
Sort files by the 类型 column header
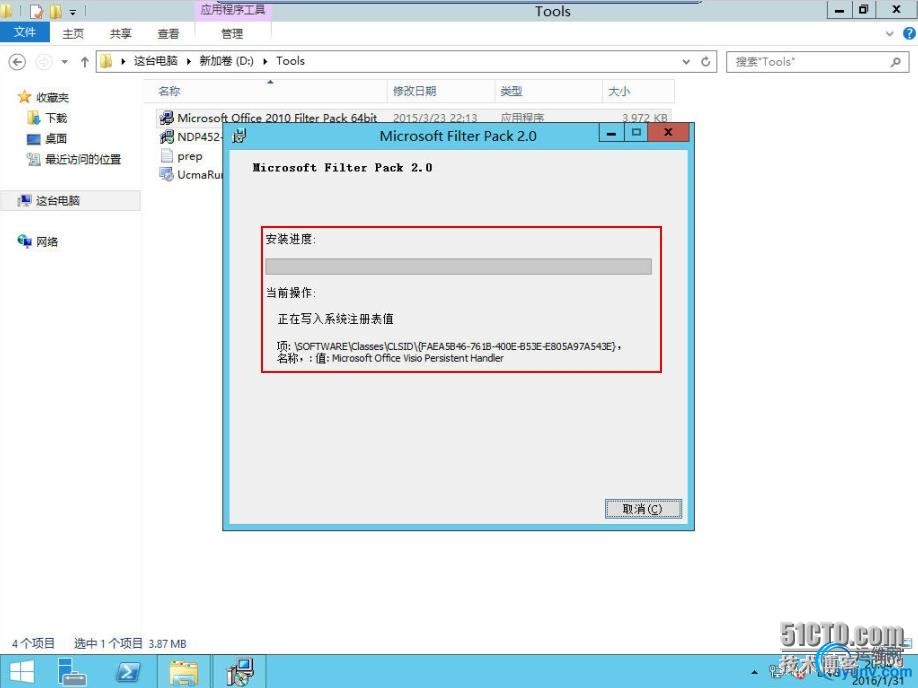click(549, 91)
